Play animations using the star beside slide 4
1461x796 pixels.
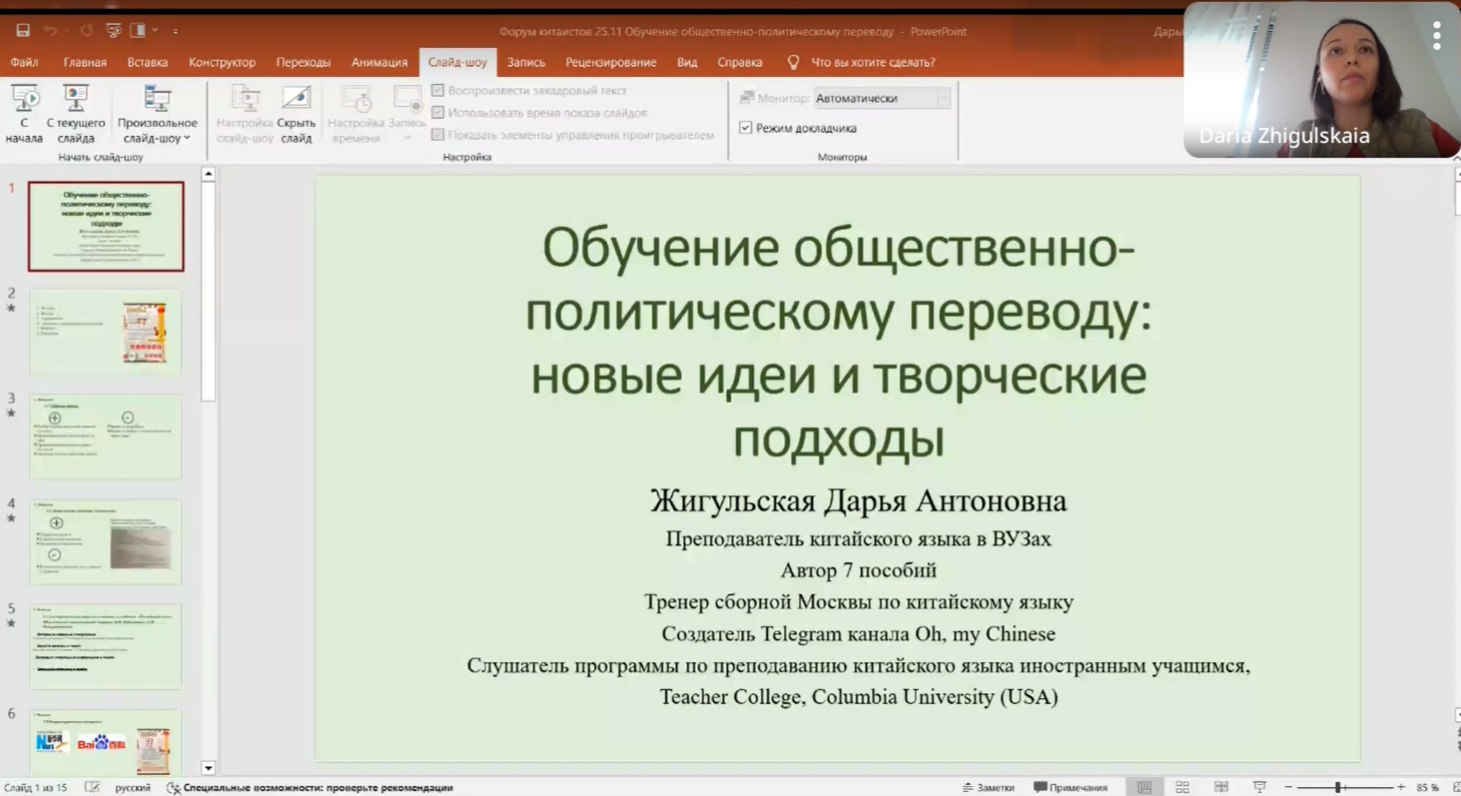point(12,518)
